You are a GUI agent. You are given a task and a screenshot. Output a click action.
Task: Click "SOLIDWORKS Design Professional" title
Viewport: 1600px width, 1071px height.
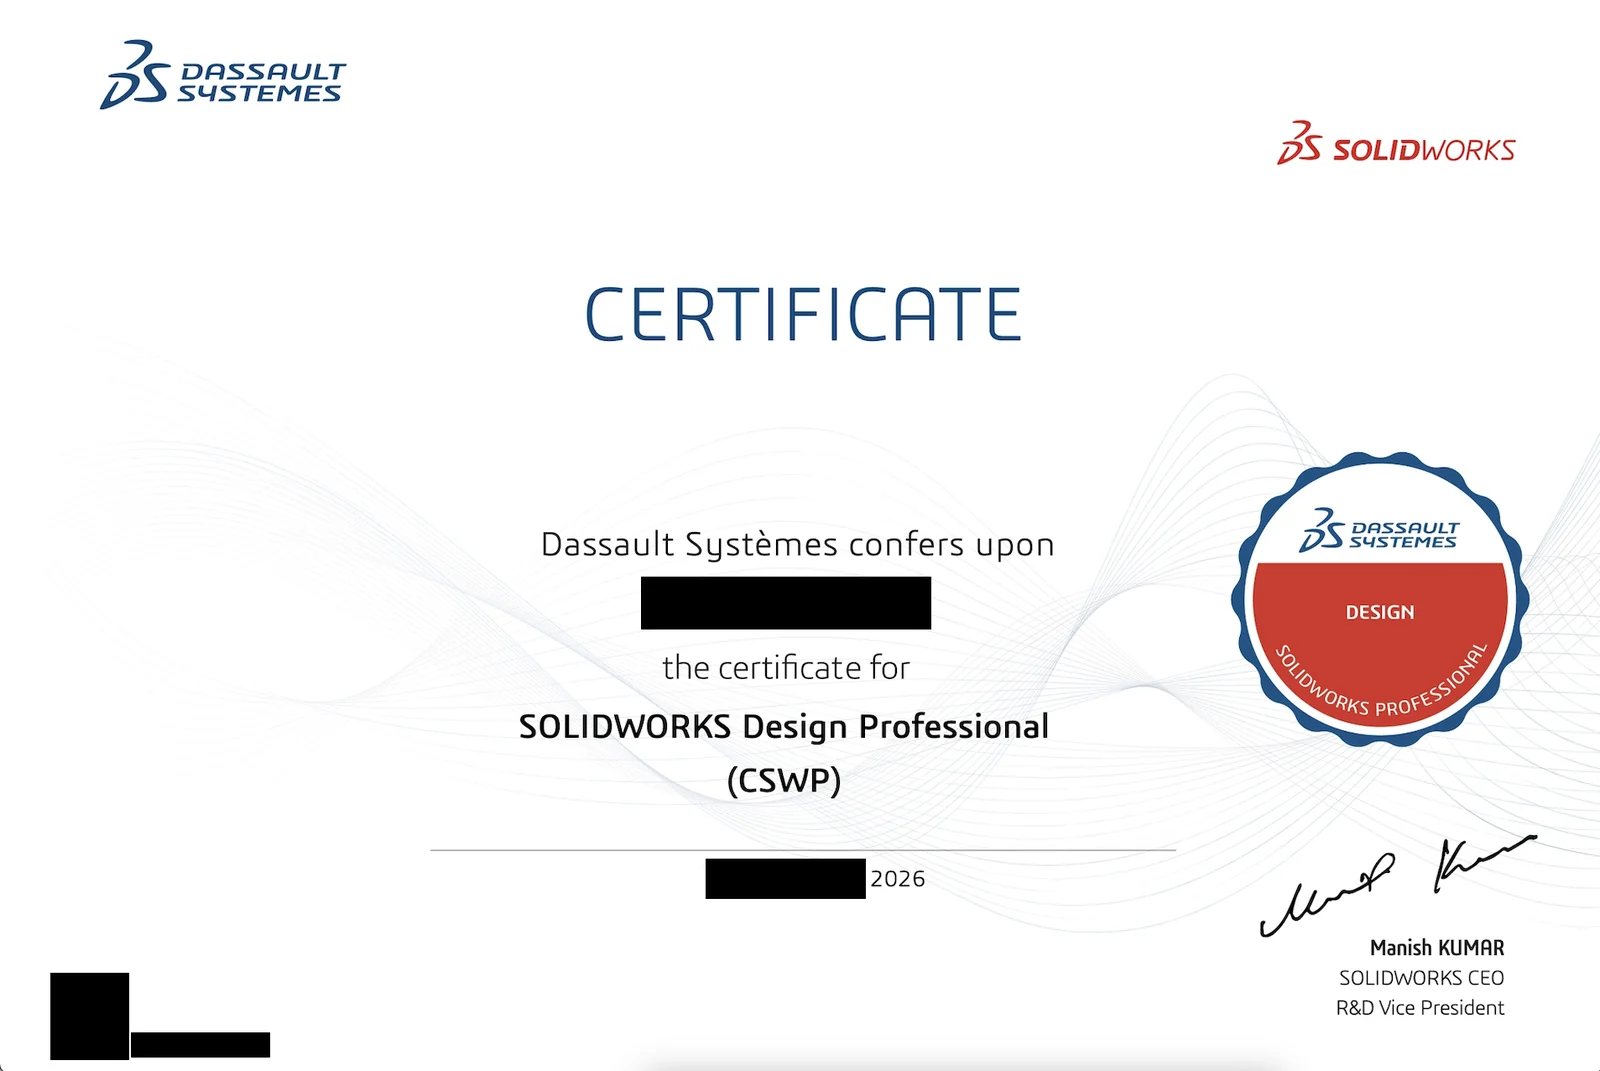[784, 727]
